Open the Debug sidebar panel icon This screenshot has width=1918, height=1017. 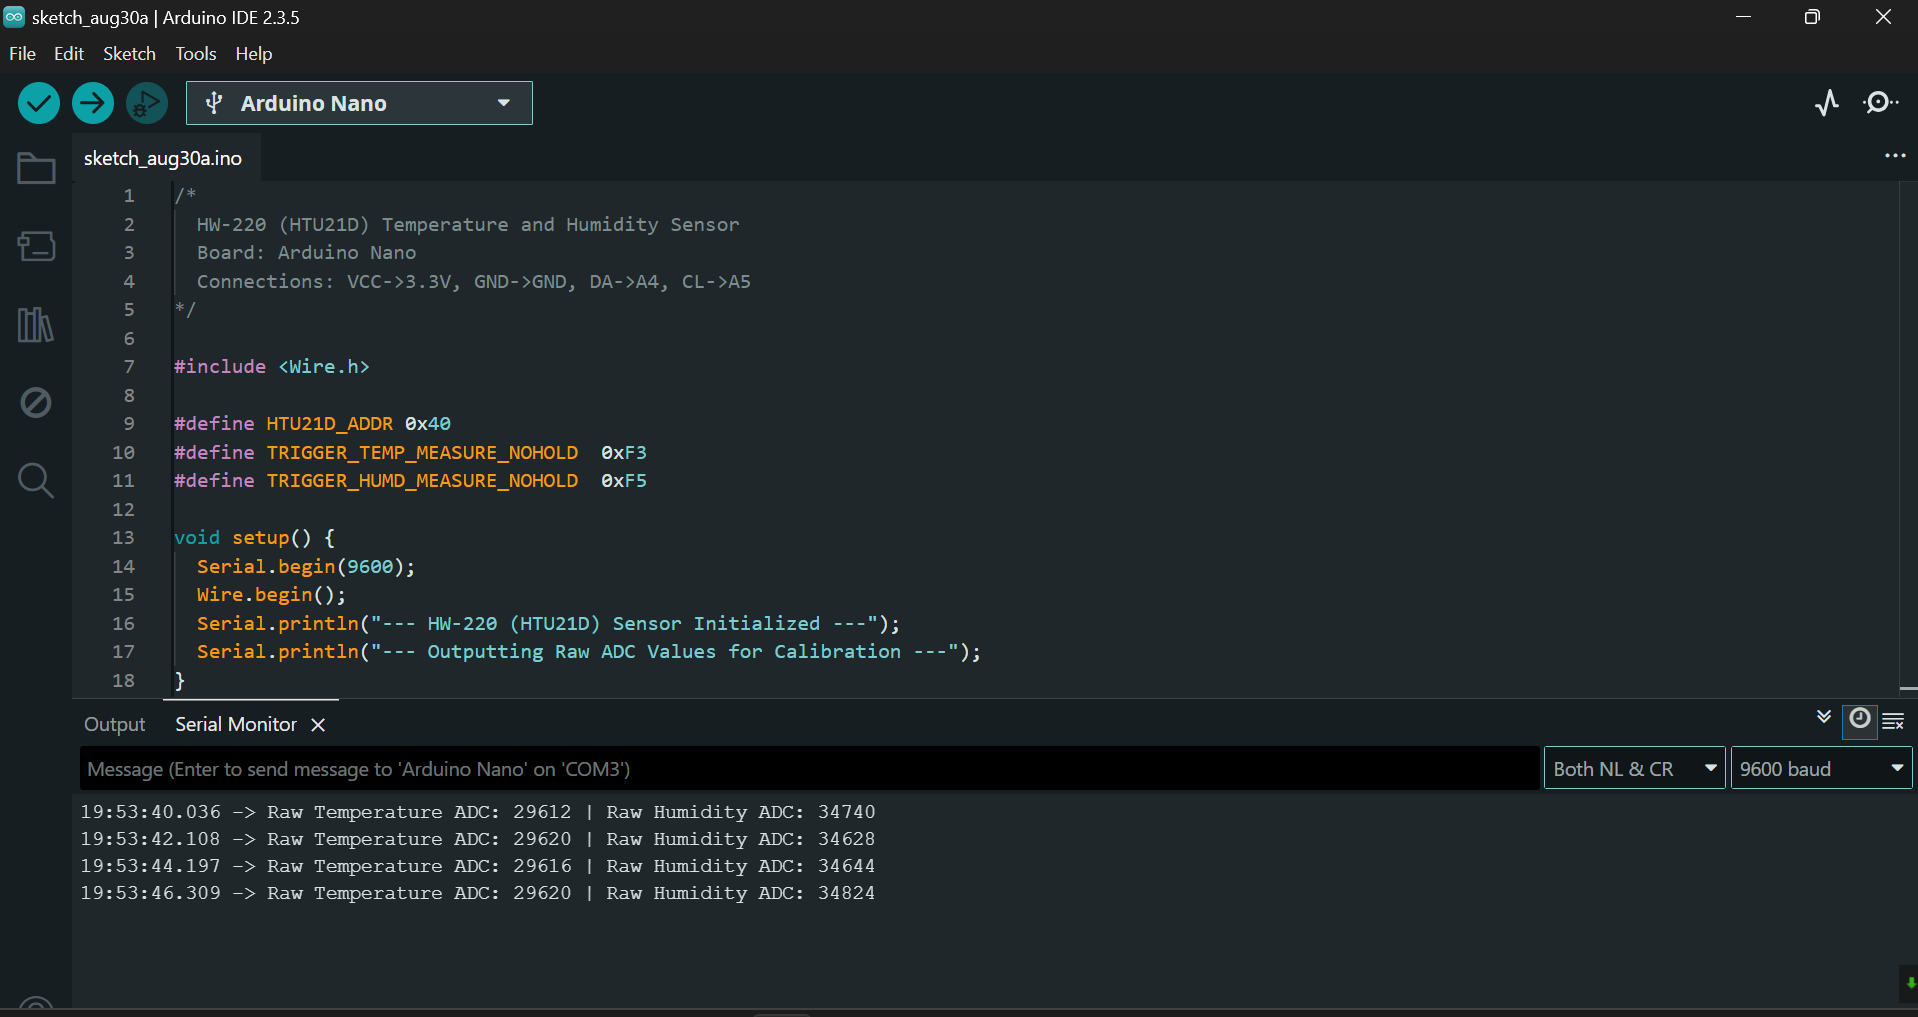tap(36, 402)
